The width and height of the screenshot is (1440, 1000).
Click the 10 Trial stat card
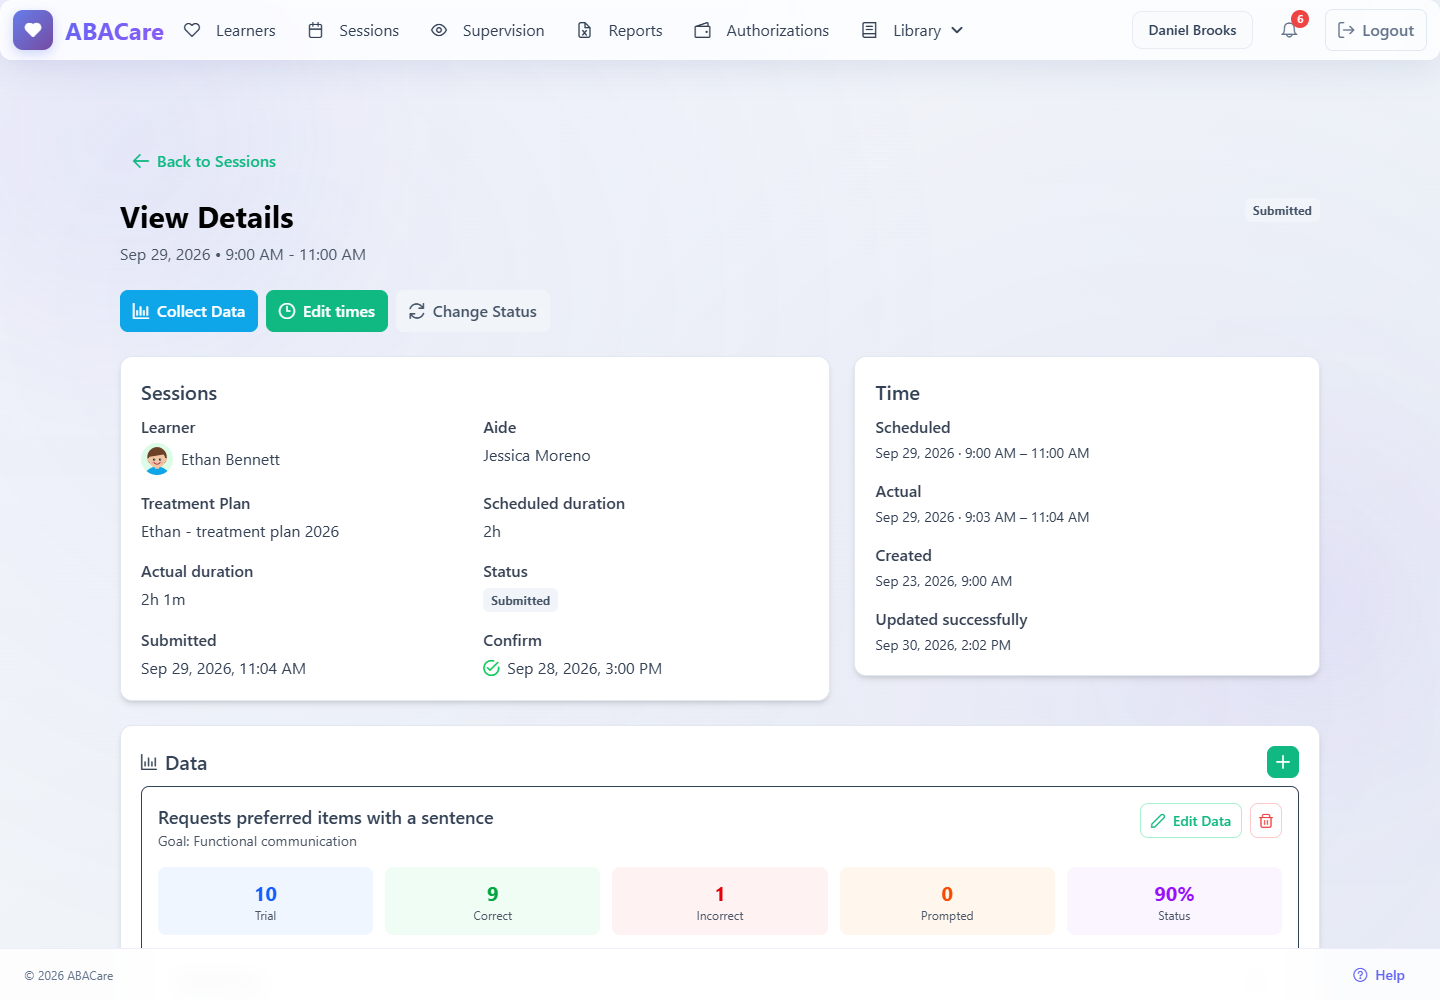(x=266, y=901)
